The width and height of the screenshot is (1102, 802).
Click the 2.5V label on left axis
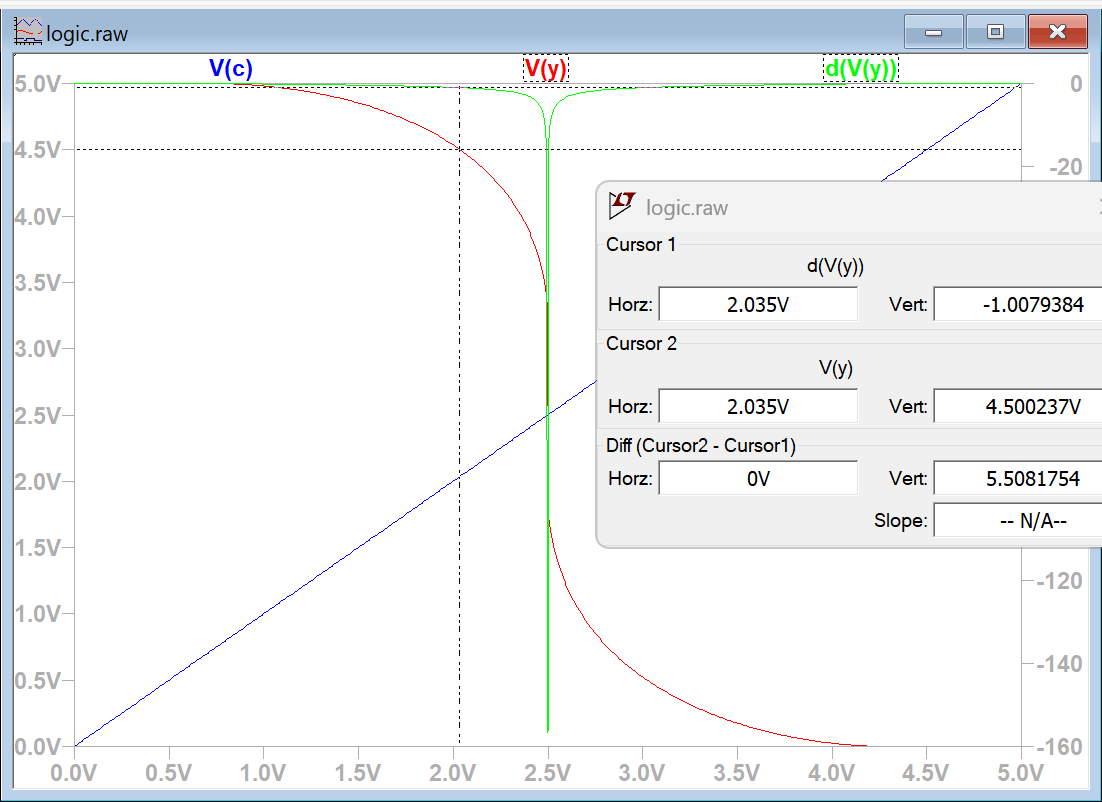coord(37,415)
